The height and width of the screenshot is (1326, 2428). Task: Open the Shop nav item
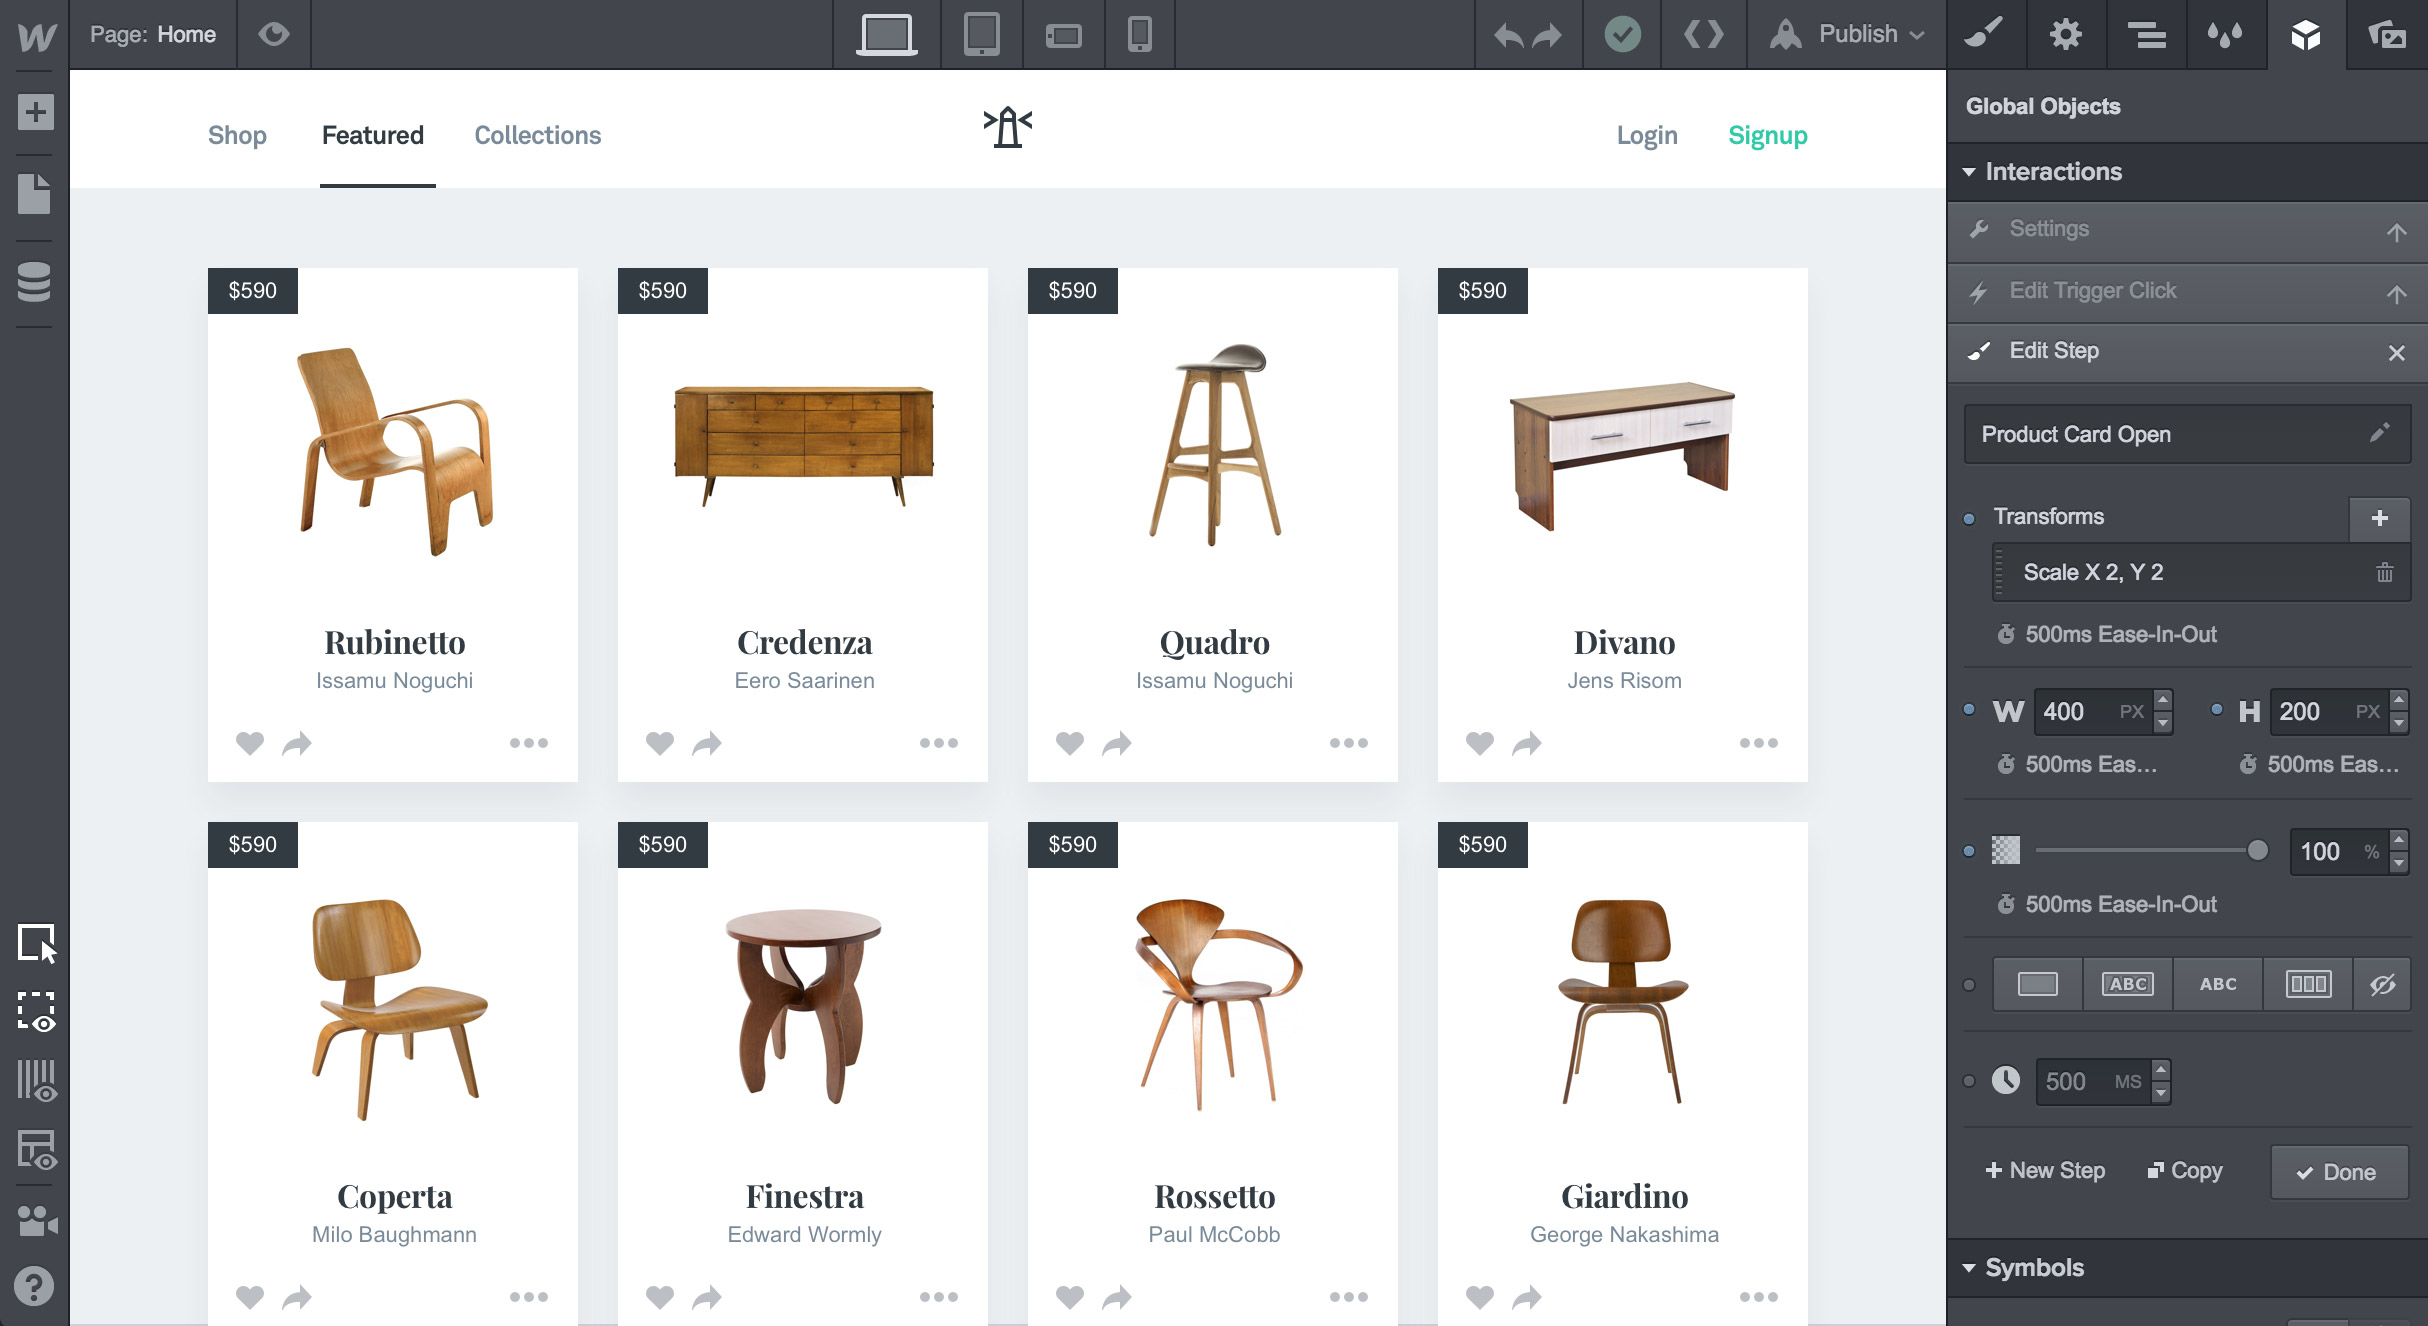coord(237,135)
